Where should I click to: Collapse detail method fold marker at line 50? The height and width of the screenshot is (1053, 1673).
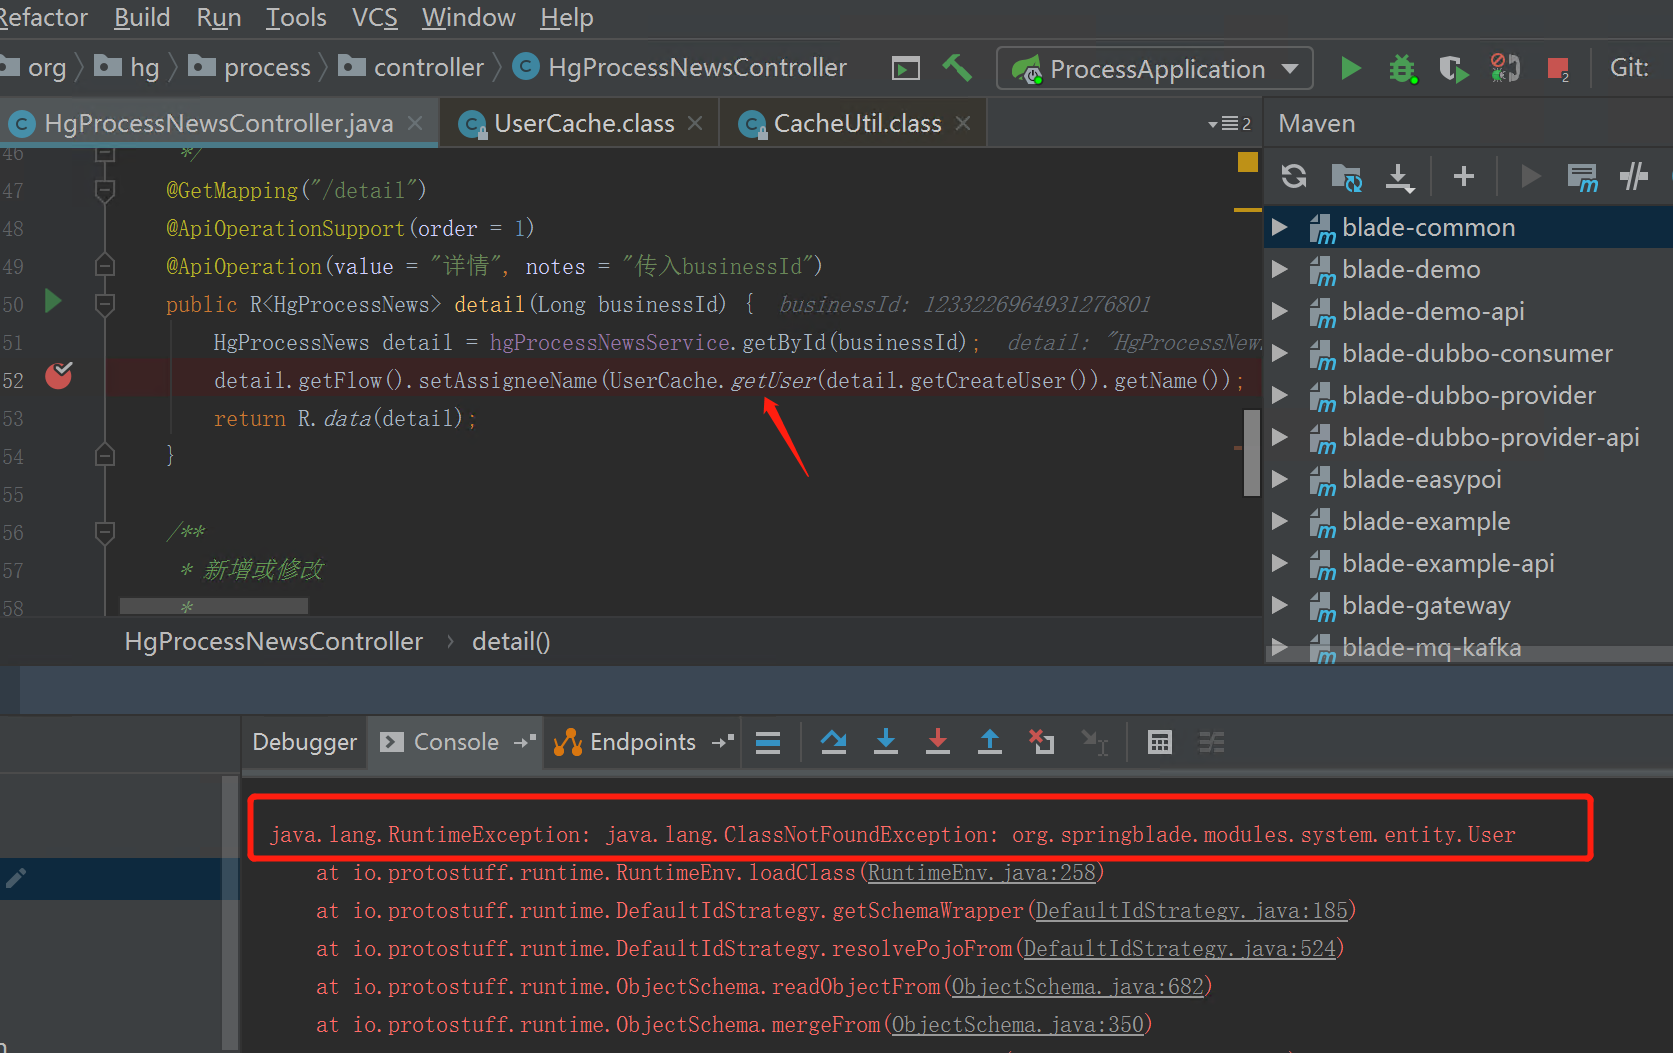click(x=105, y=303)
